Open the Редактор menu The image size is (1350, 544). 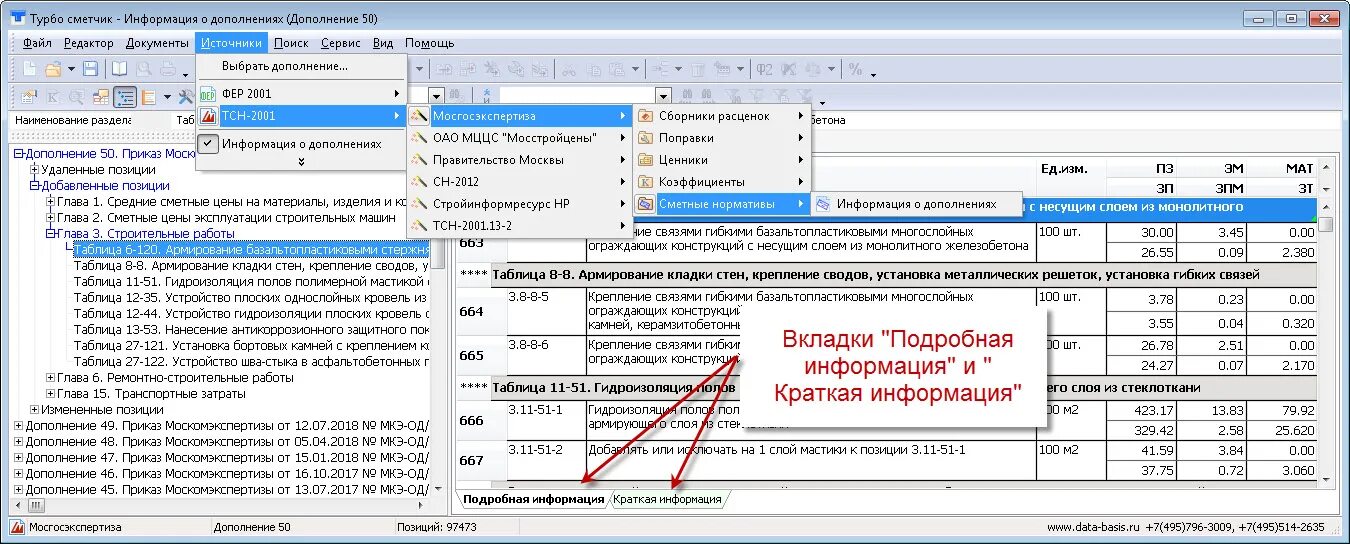click(x=89, y=43)
